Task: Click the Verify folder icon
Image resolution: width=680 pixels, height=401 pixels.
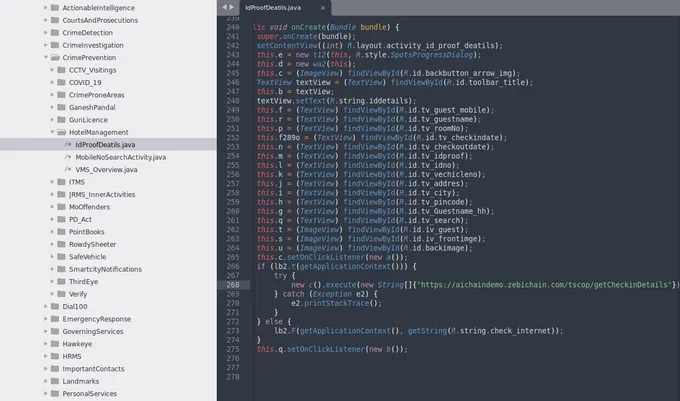Action: (x=62, y=294)
